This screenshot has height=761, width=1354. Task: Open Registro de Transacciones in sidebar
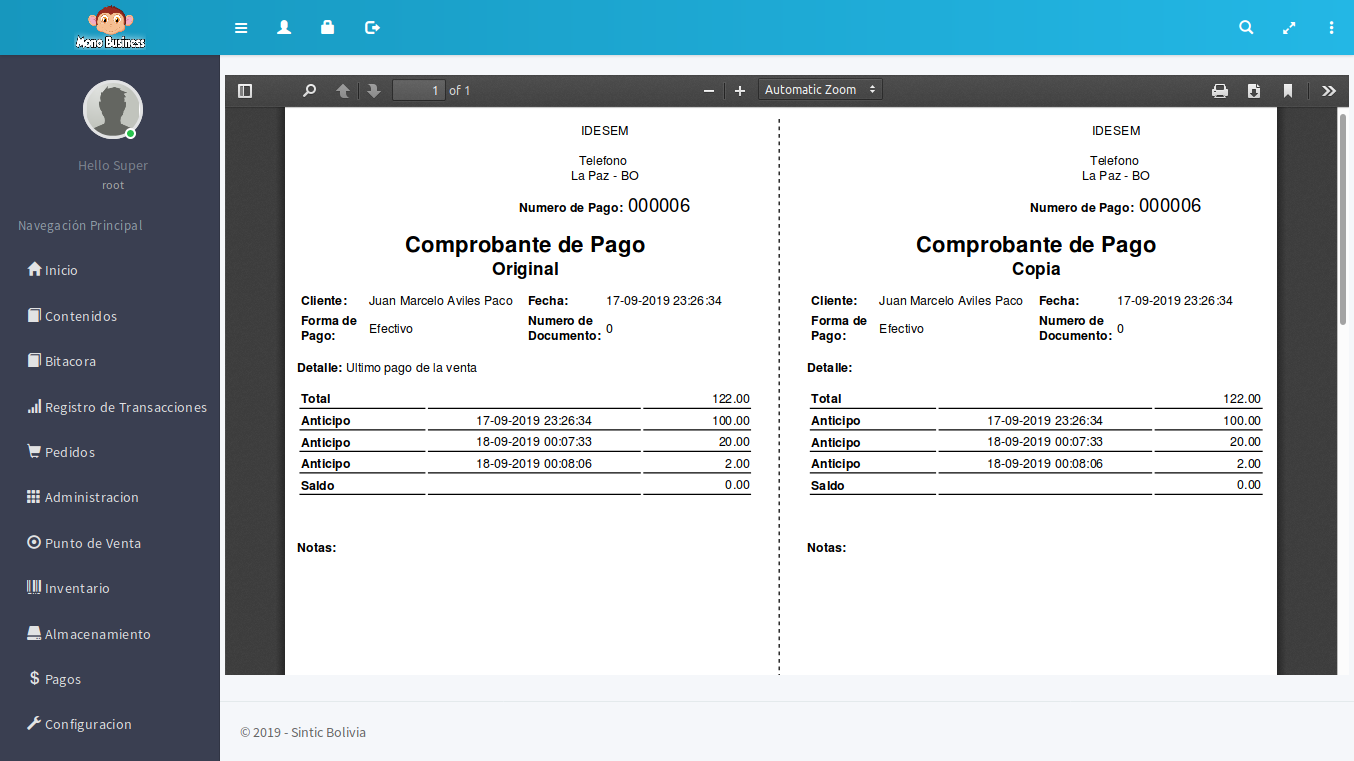[125, 407]
